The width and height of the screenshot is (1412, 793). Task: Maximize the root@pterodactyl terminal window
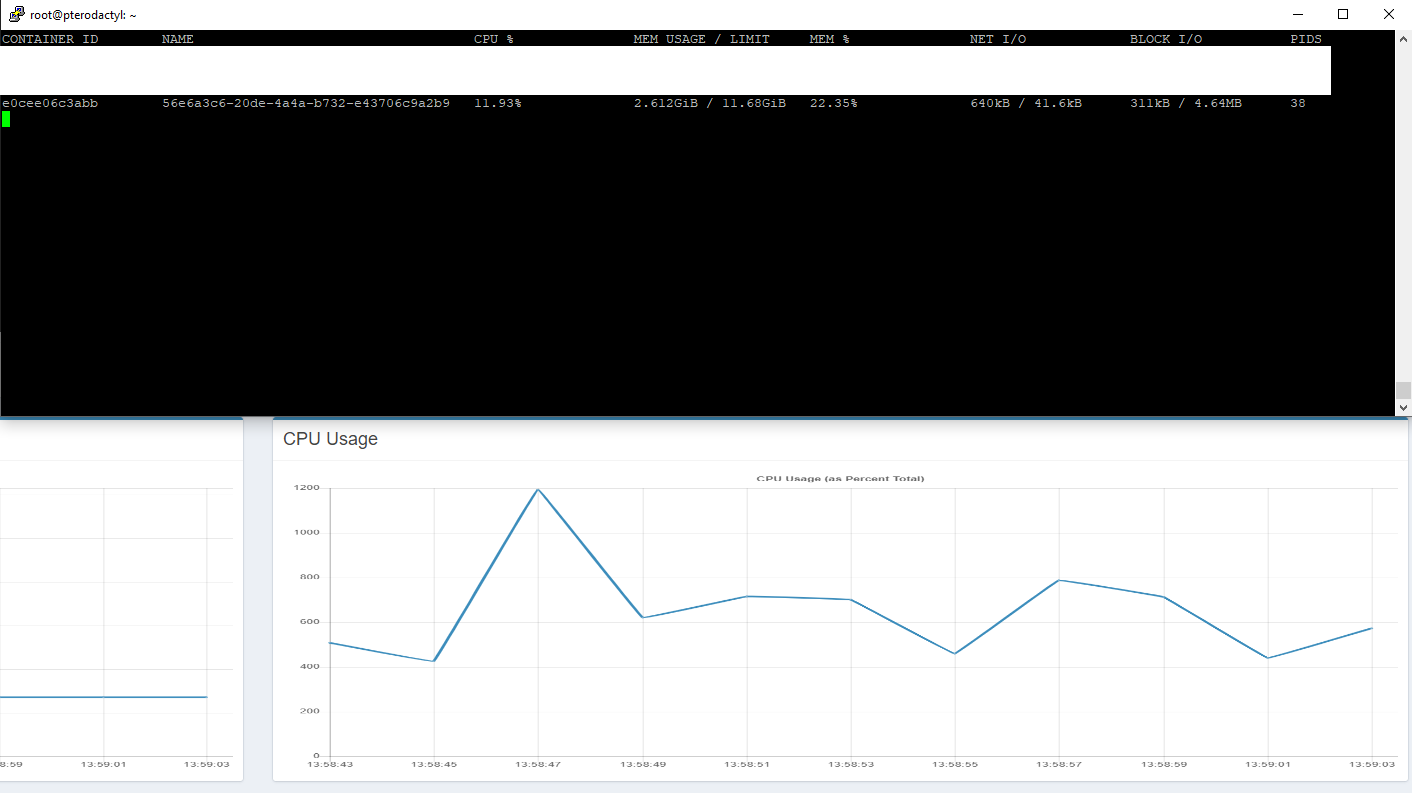coord(1343,14)
